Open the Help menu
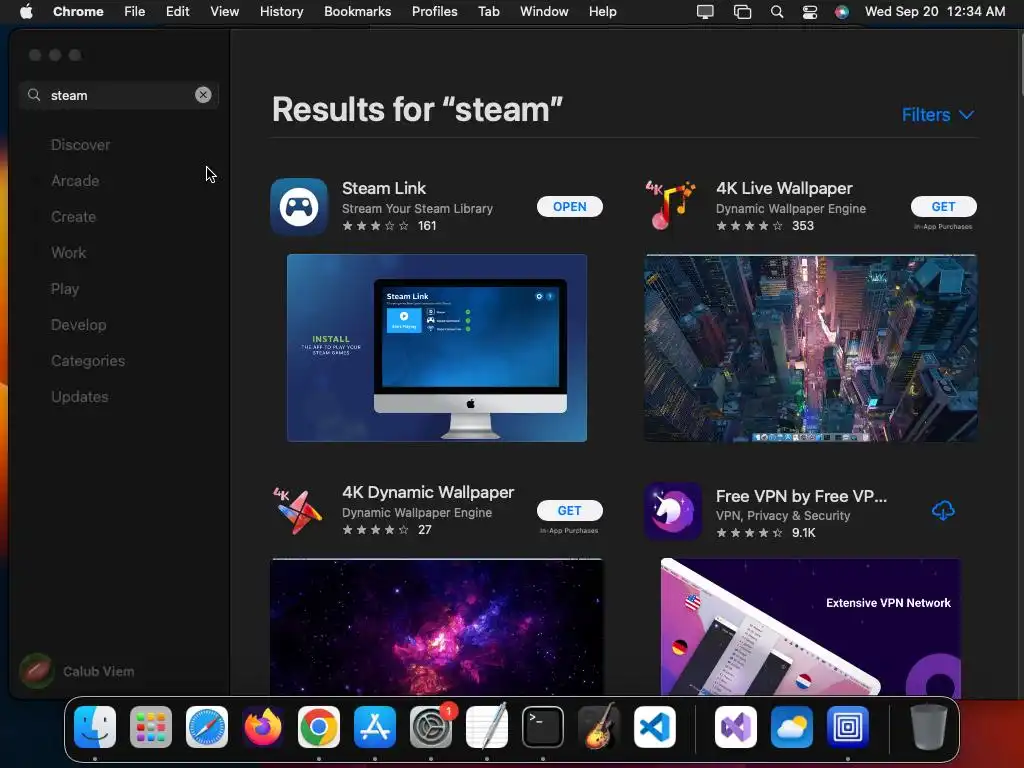 click(602, 12)
